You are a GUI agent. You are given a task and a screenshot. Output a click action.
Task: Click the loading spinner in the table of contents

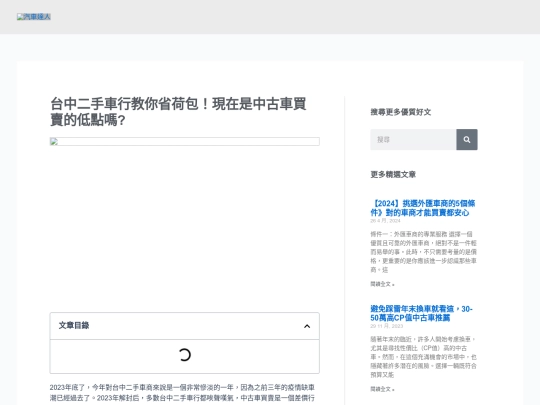pos(185,355)
